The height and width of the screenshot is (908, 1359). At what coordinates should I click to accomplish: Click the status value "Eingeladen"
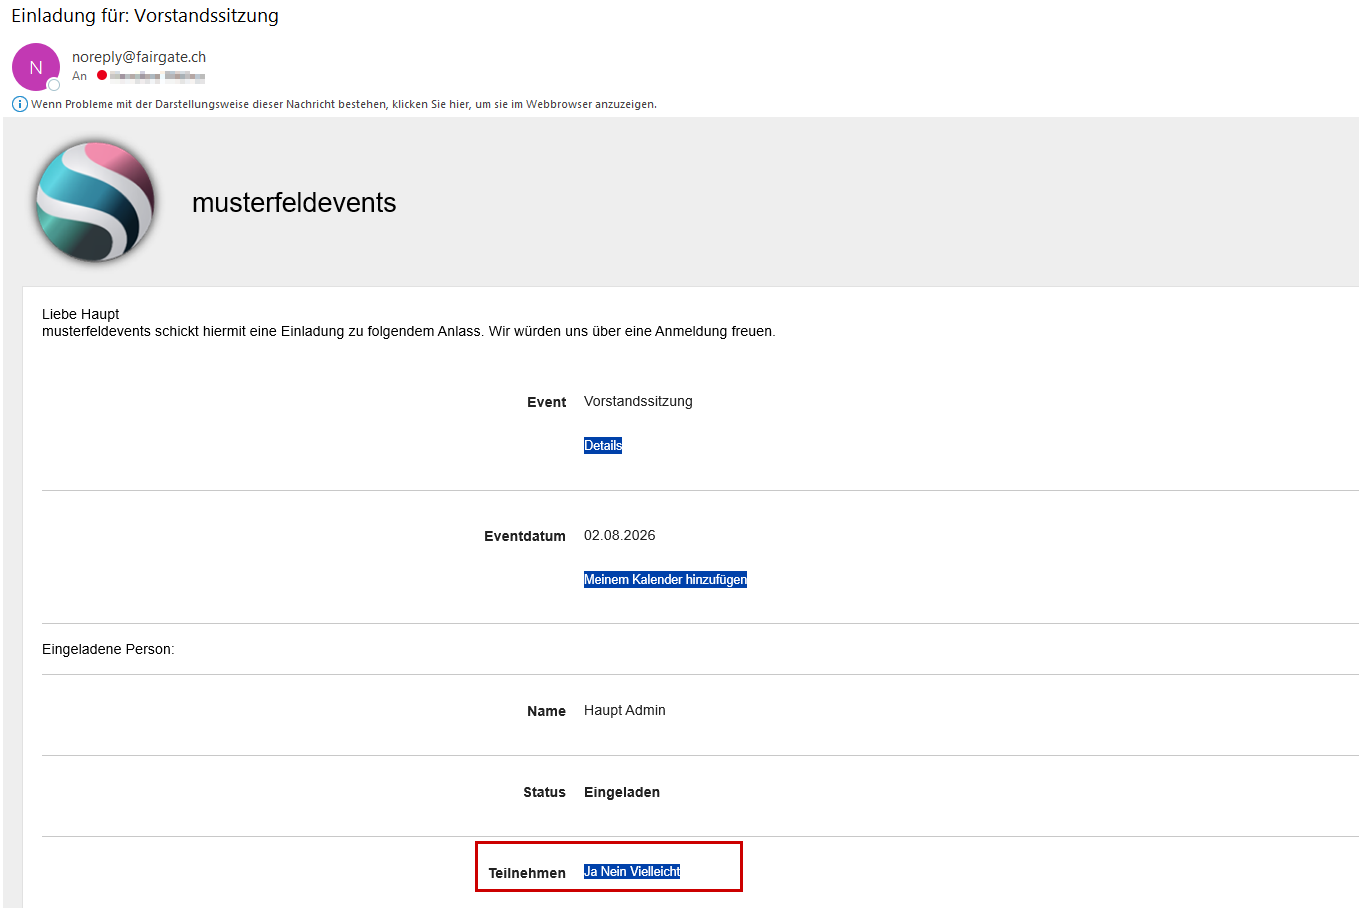pos(621,793)
